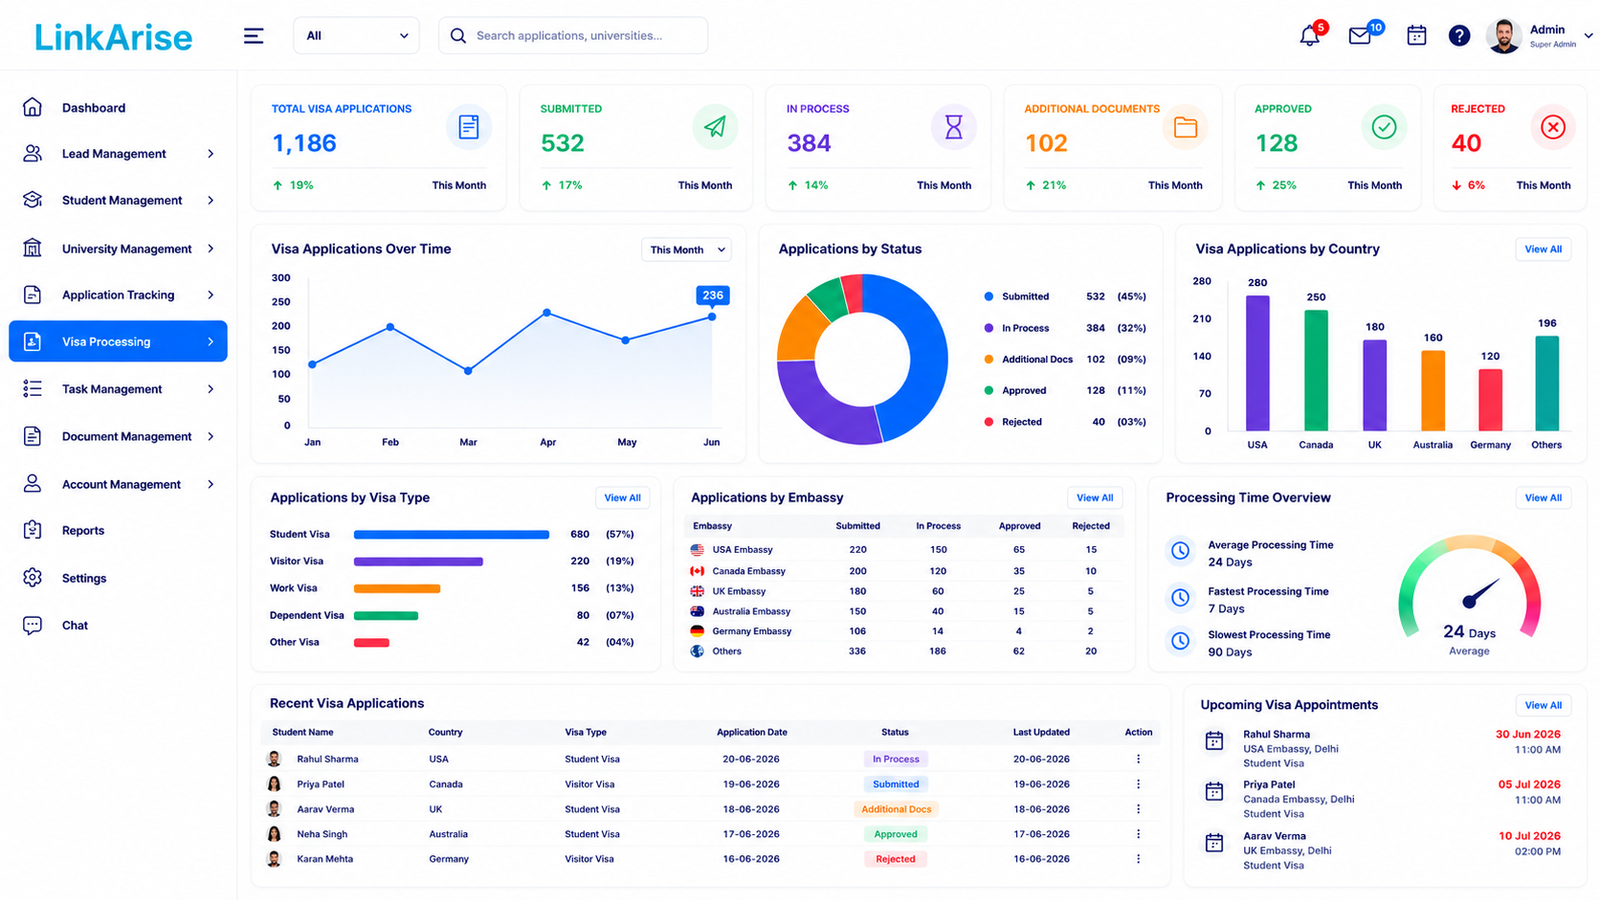Screen dimensions: 1600x900
Task: Click calendar icon for Aarav Verma appointment
Action: click(1214, 843)
